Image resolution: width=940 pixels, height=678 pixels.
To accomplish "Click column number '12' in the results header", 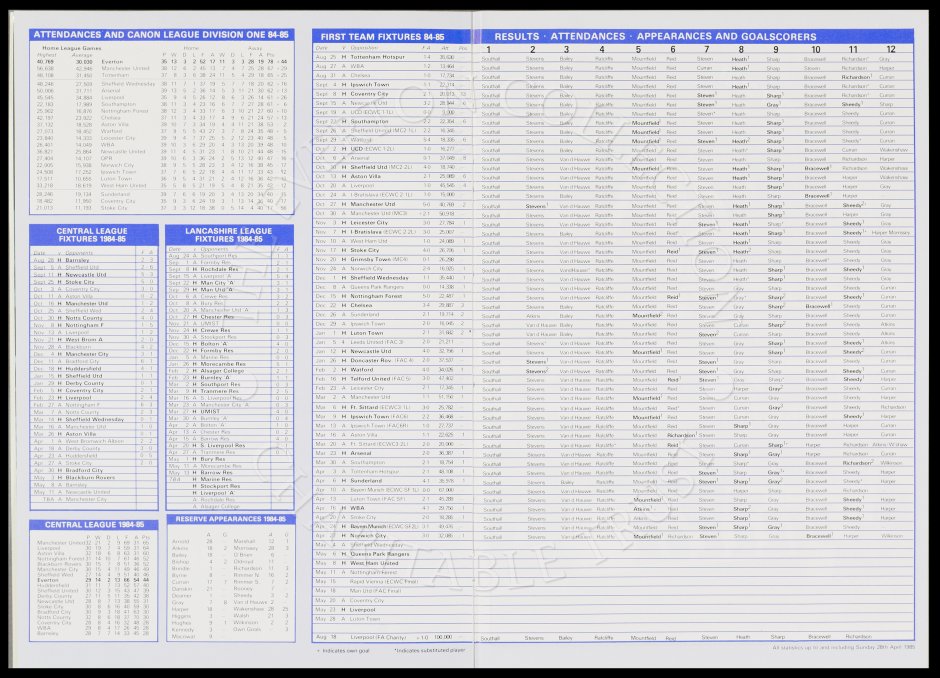I will pyautogui.click(x=891, y=50).
